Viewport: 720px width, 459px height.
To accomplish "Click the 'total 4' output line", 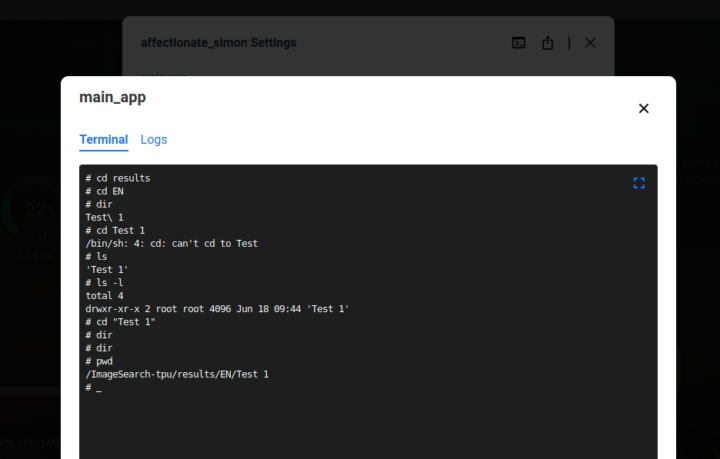I will click(x=104, y=296).
